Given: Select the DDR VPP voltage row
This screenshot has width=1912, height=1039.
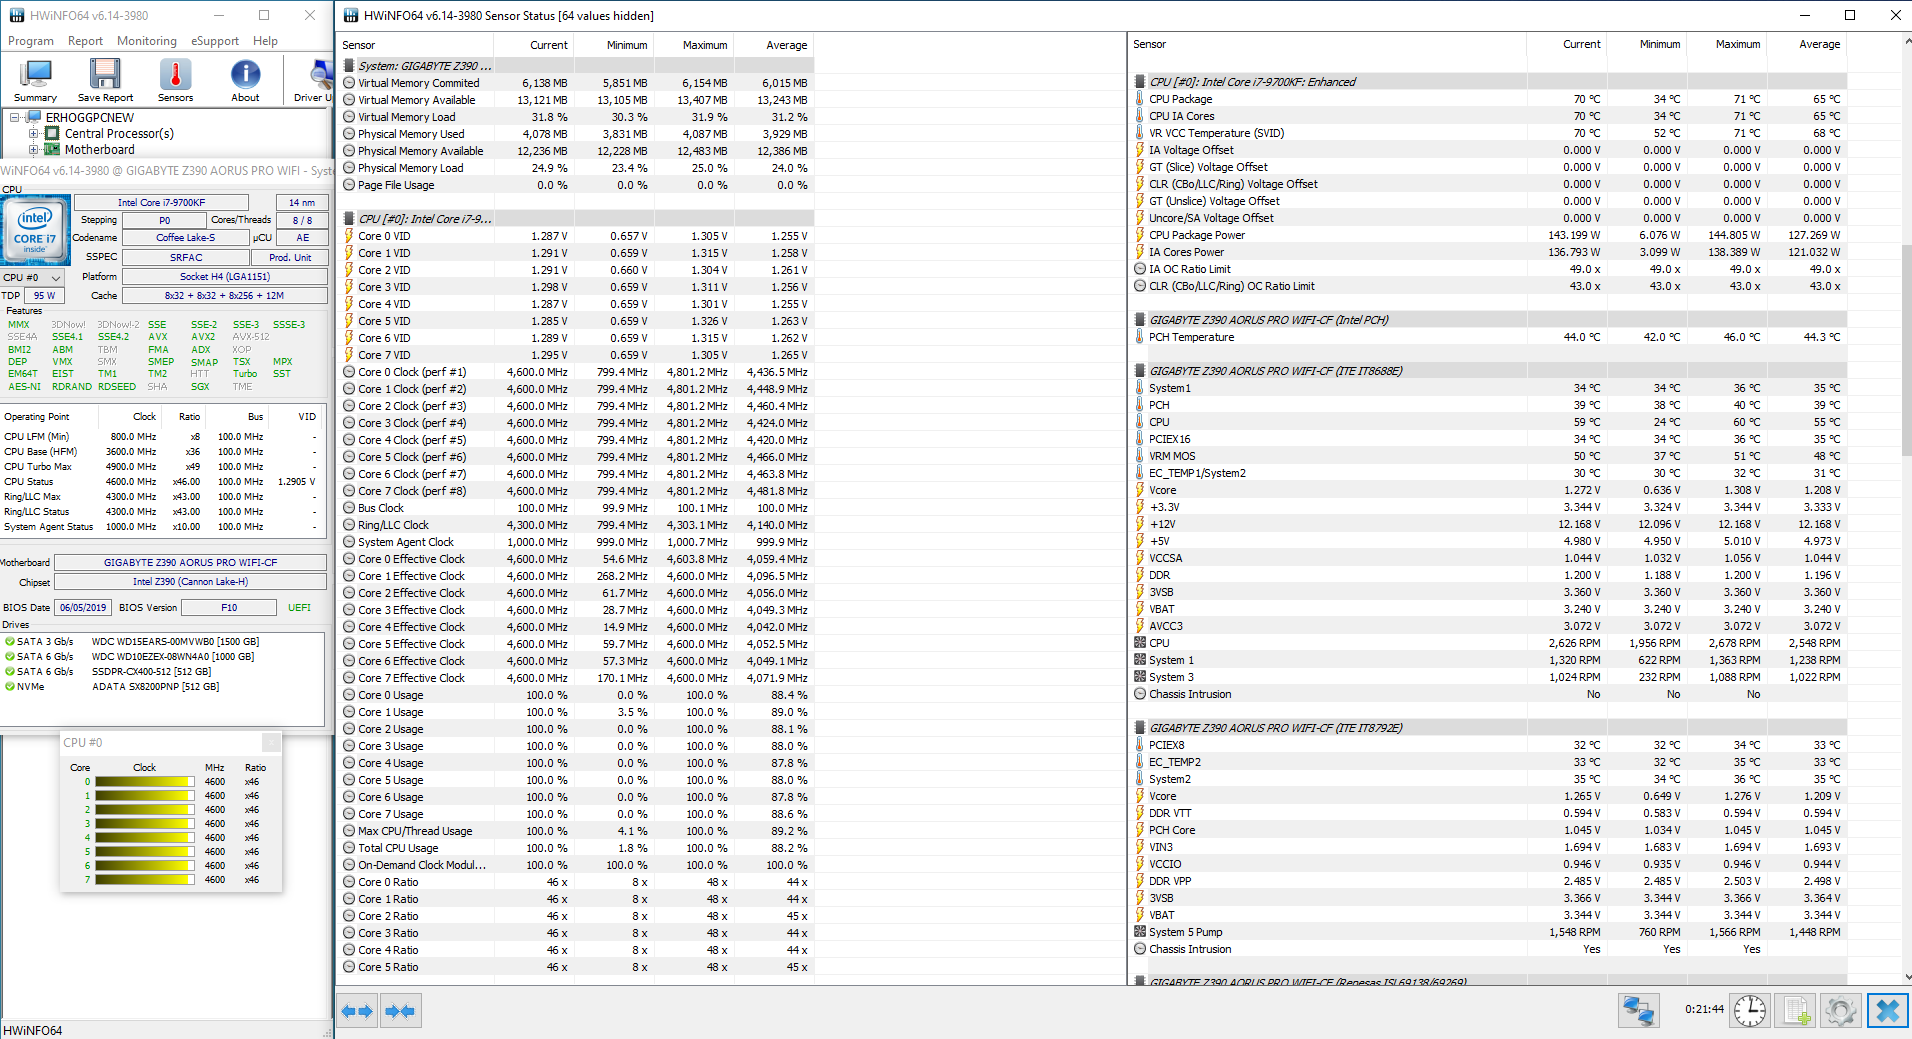Looking at the screenshot, I should coord(1488,881).
